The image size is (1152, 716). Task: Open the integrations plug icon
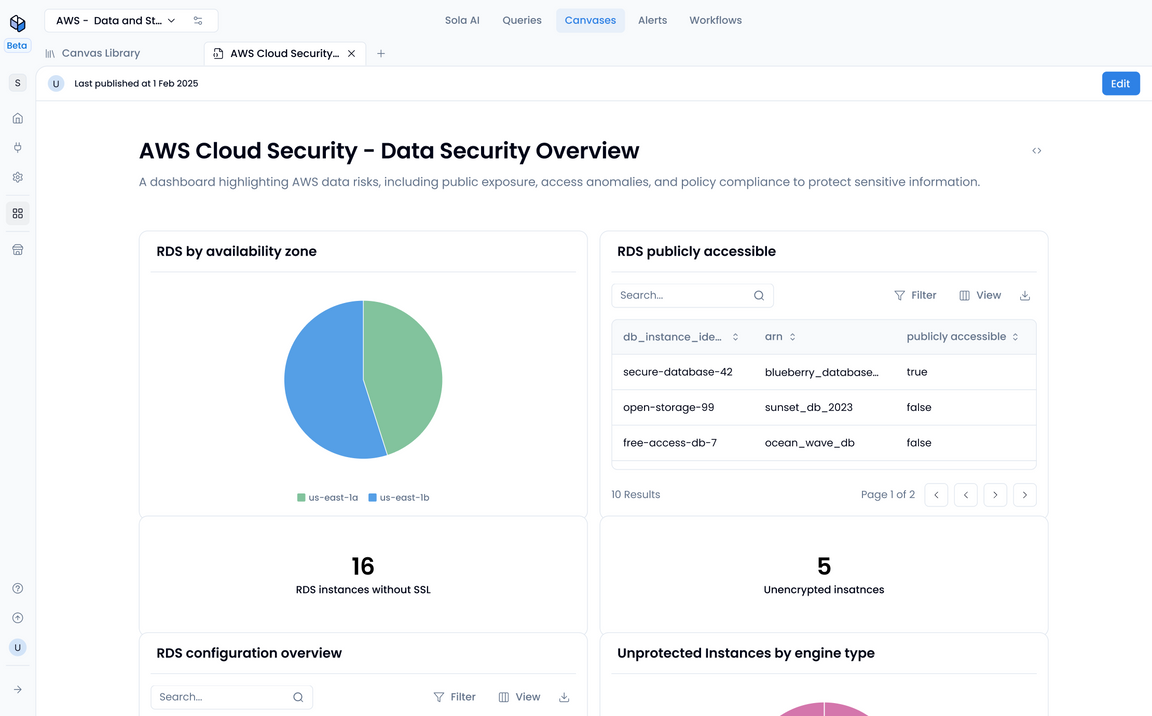coord(18,148)
